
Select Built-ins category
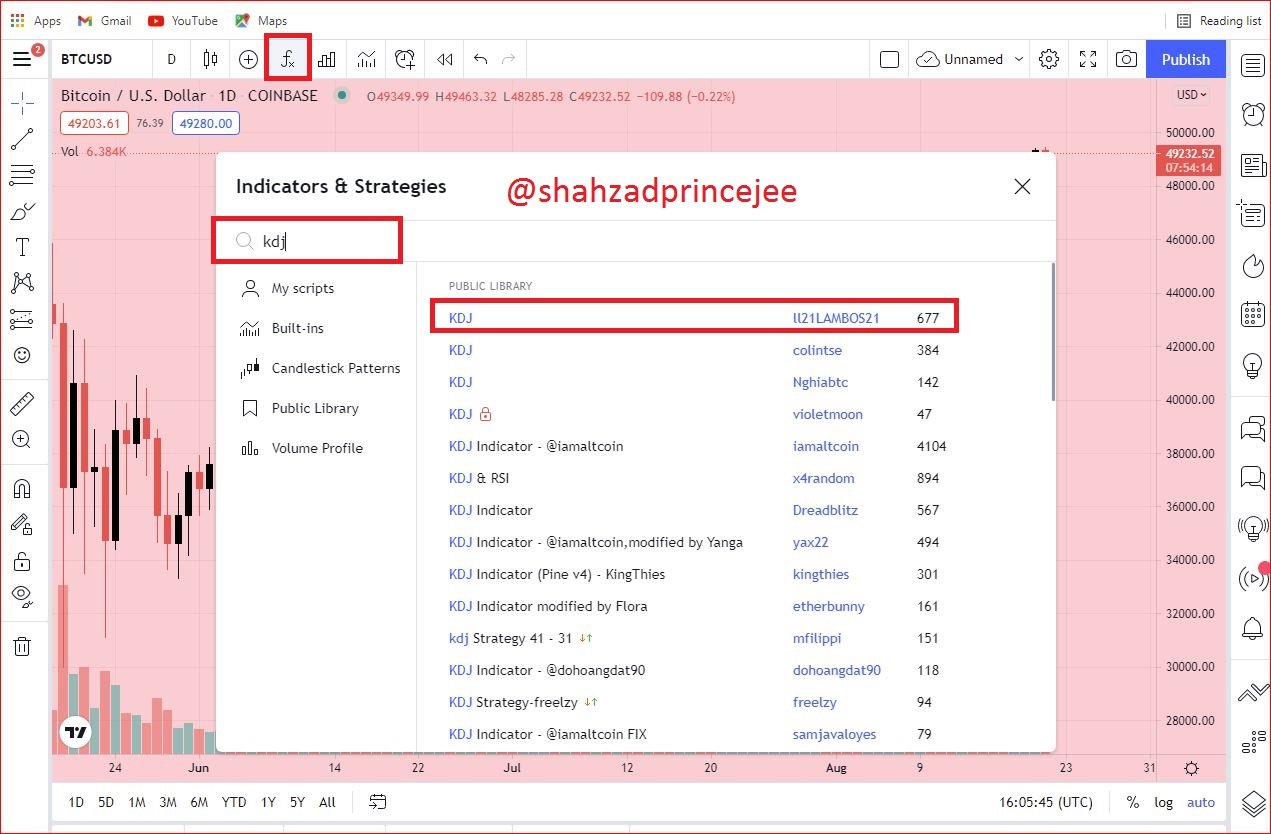(298, 328)
